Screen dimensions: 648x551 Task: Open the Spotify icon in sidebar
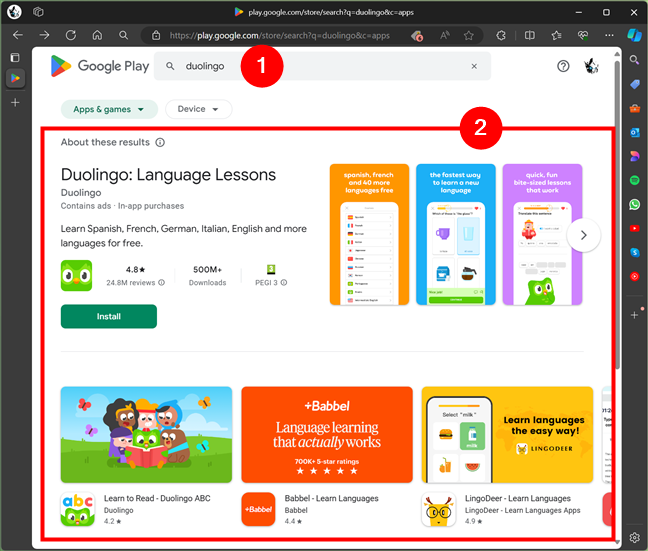634,180
